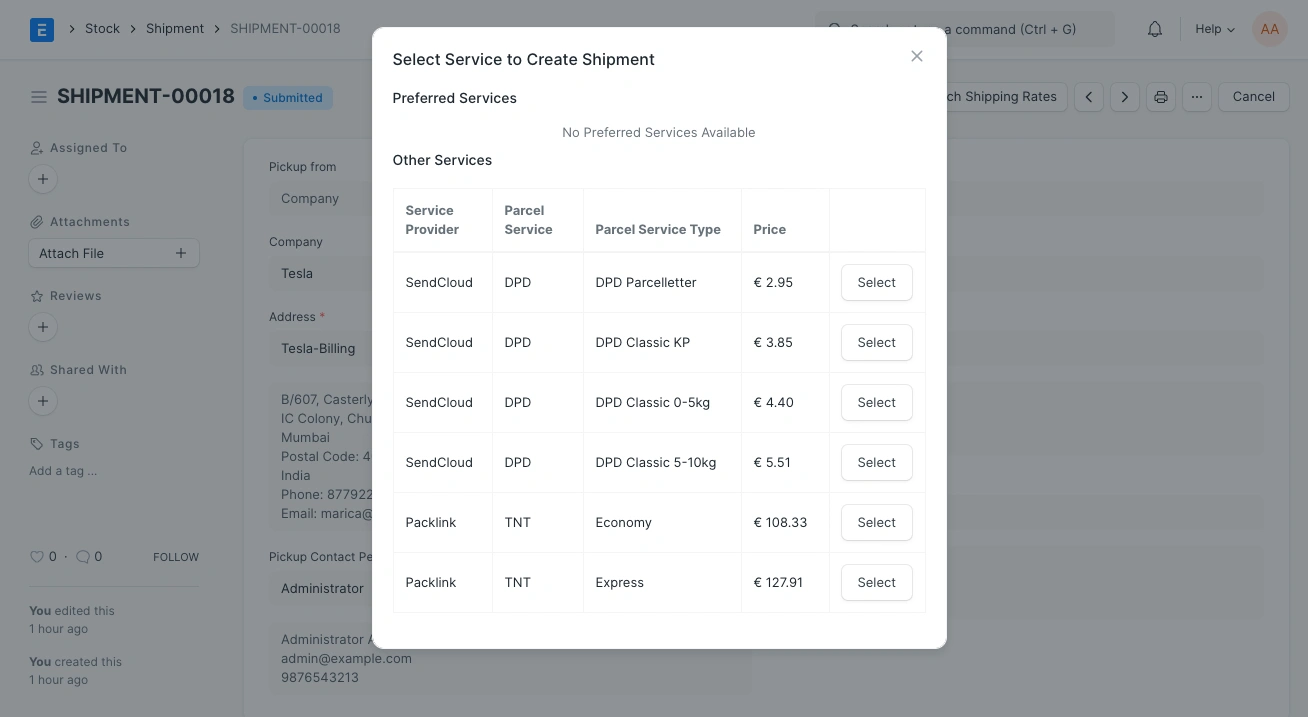
Task: Select the Packlink TNT Express service
Action: click(x=876, y=582)
